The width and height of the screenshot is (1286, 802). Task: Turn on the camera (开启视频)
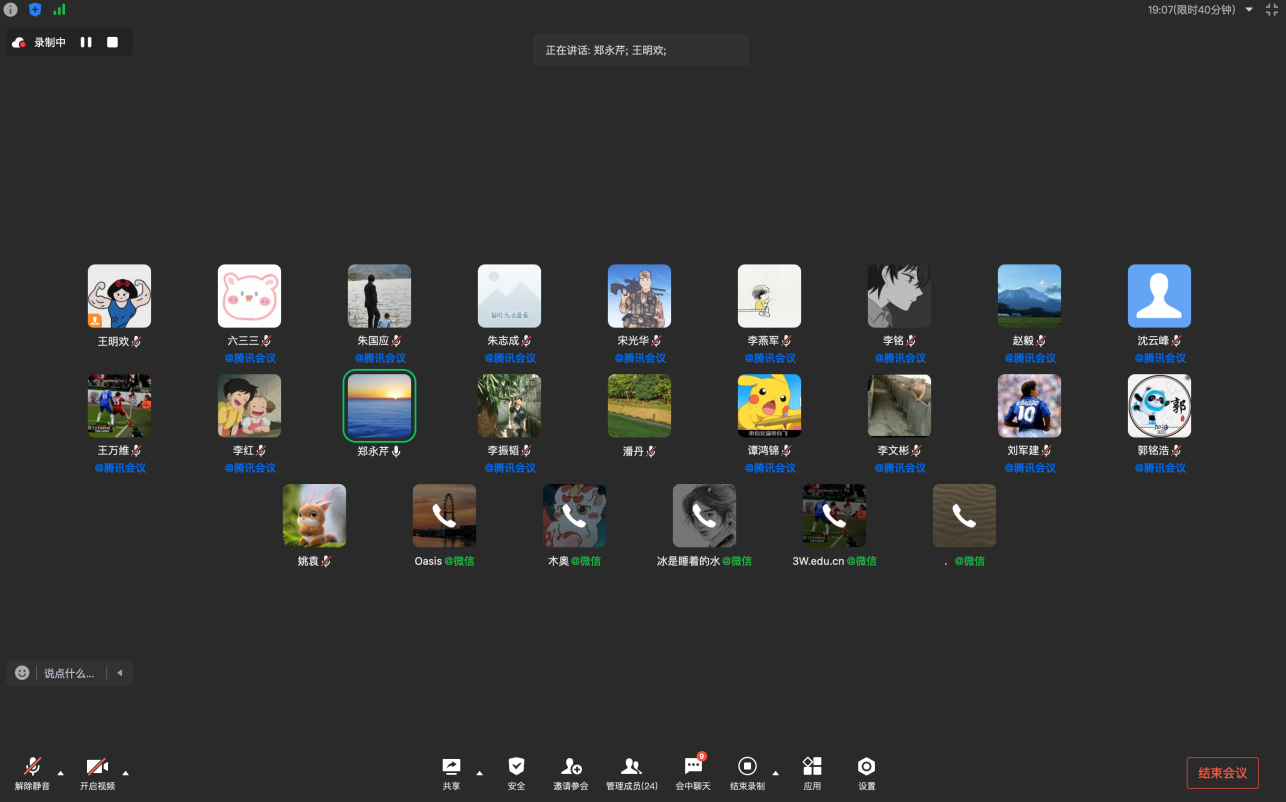97,767
